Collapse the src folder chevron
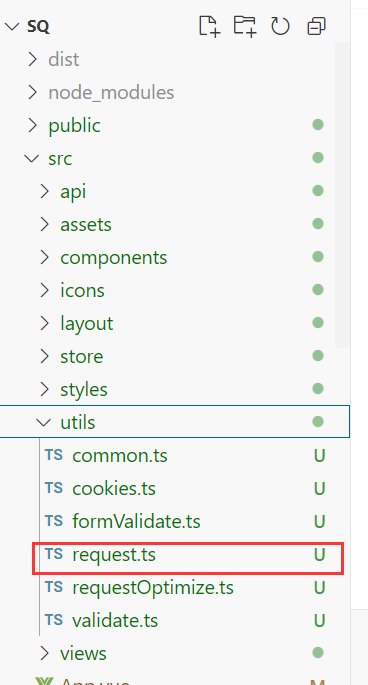This screenshot has height=685, width=368. click(32, 158)
